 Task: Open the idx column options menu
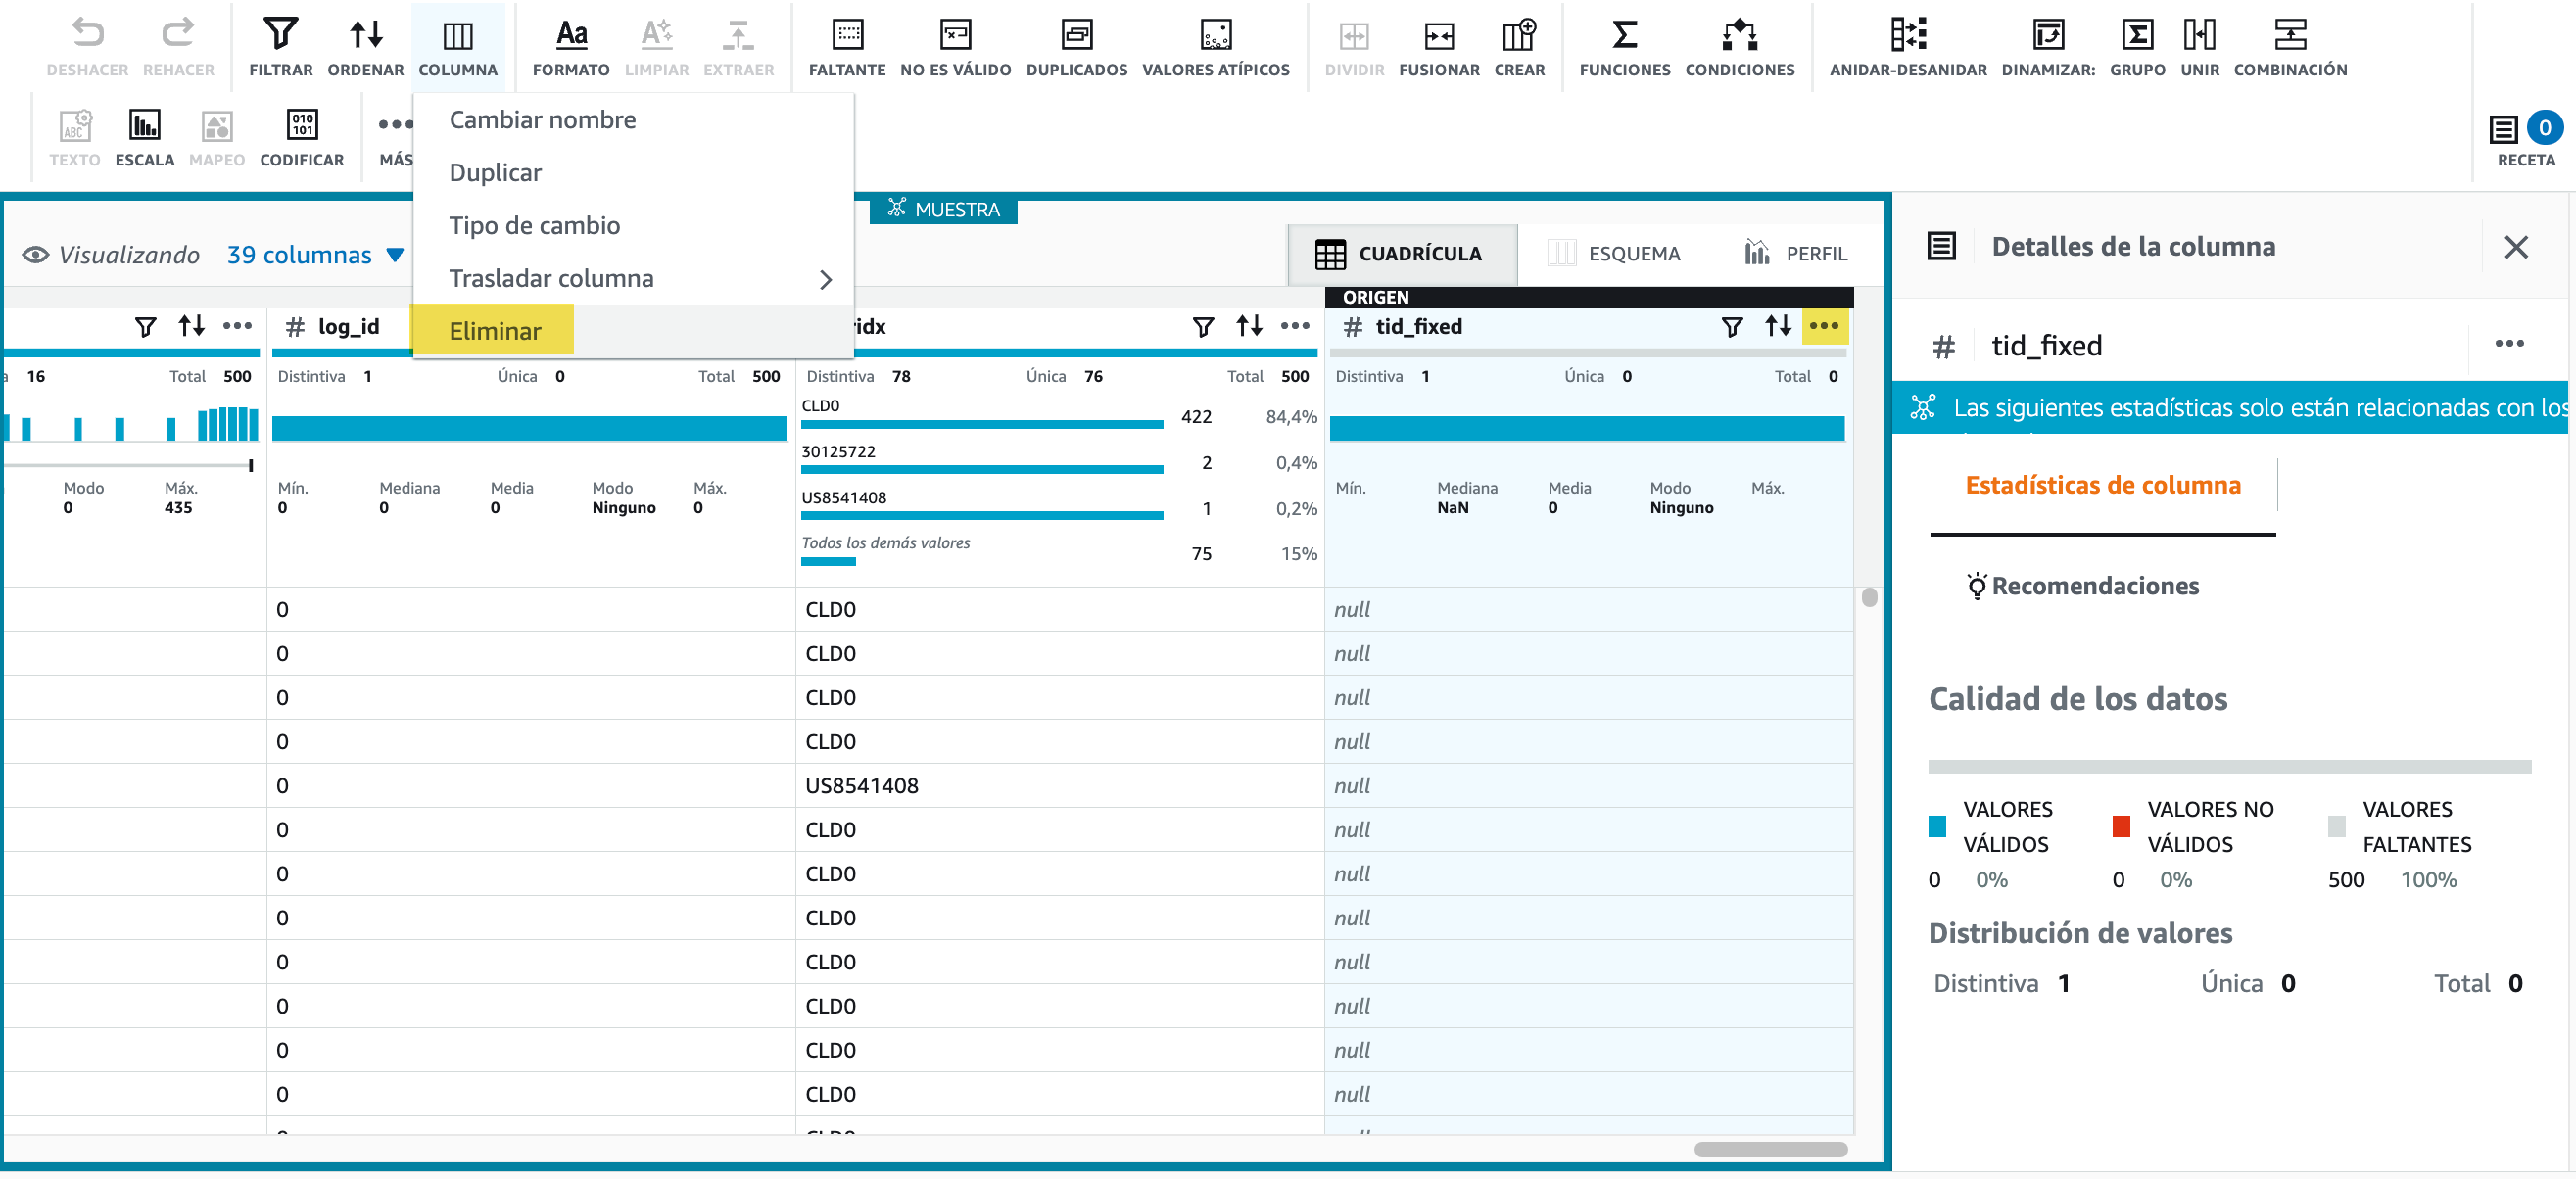1295,326
